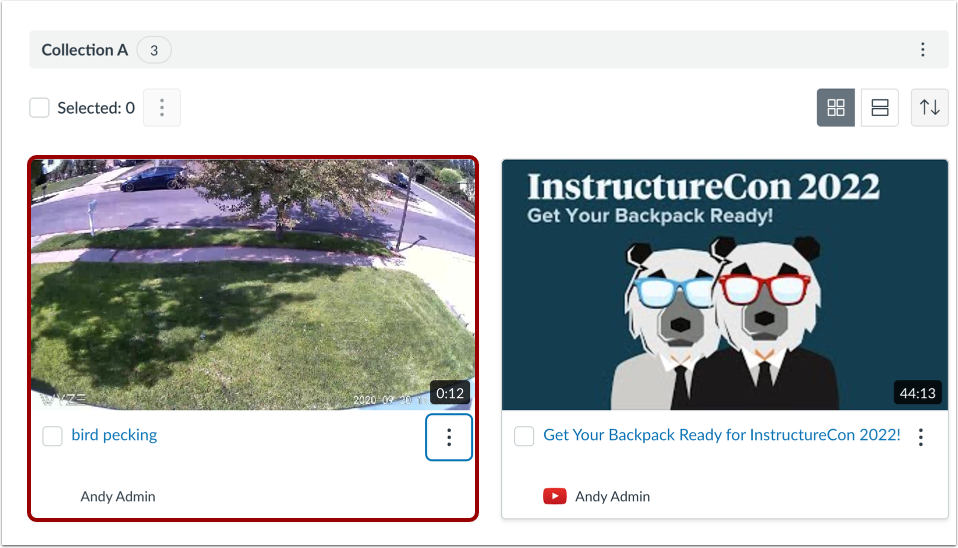Open options menu for bird pecking
The width and height of the screenshot is (958, 548).
tap(449, 437)
